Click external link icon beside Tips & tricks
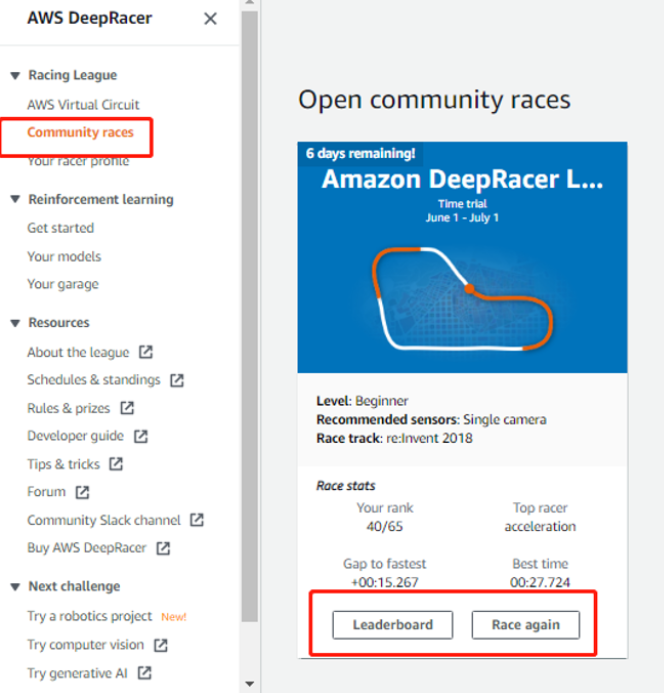 pos(116,464)
